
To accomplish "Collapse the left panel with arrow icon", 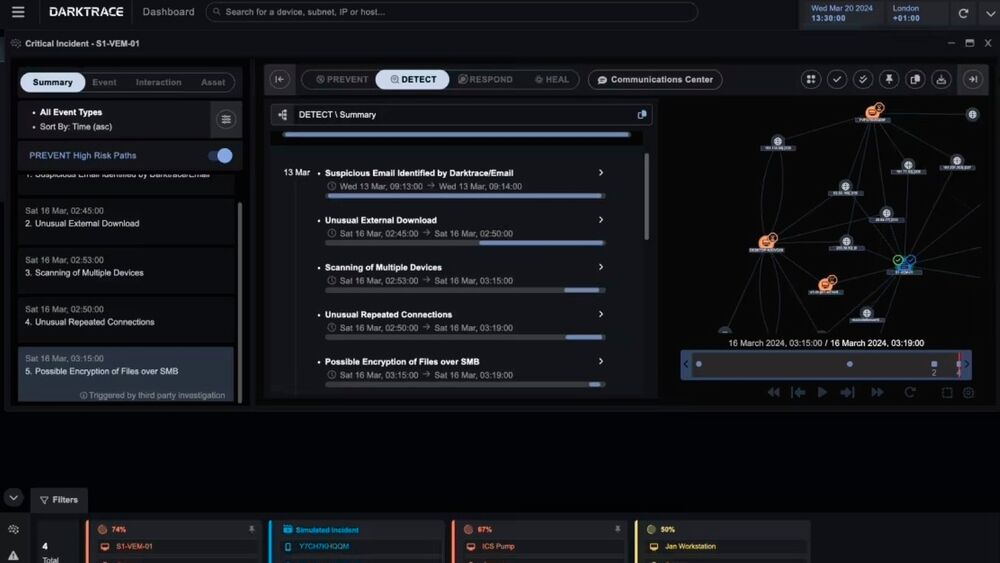I will click(x=280, y=80).
